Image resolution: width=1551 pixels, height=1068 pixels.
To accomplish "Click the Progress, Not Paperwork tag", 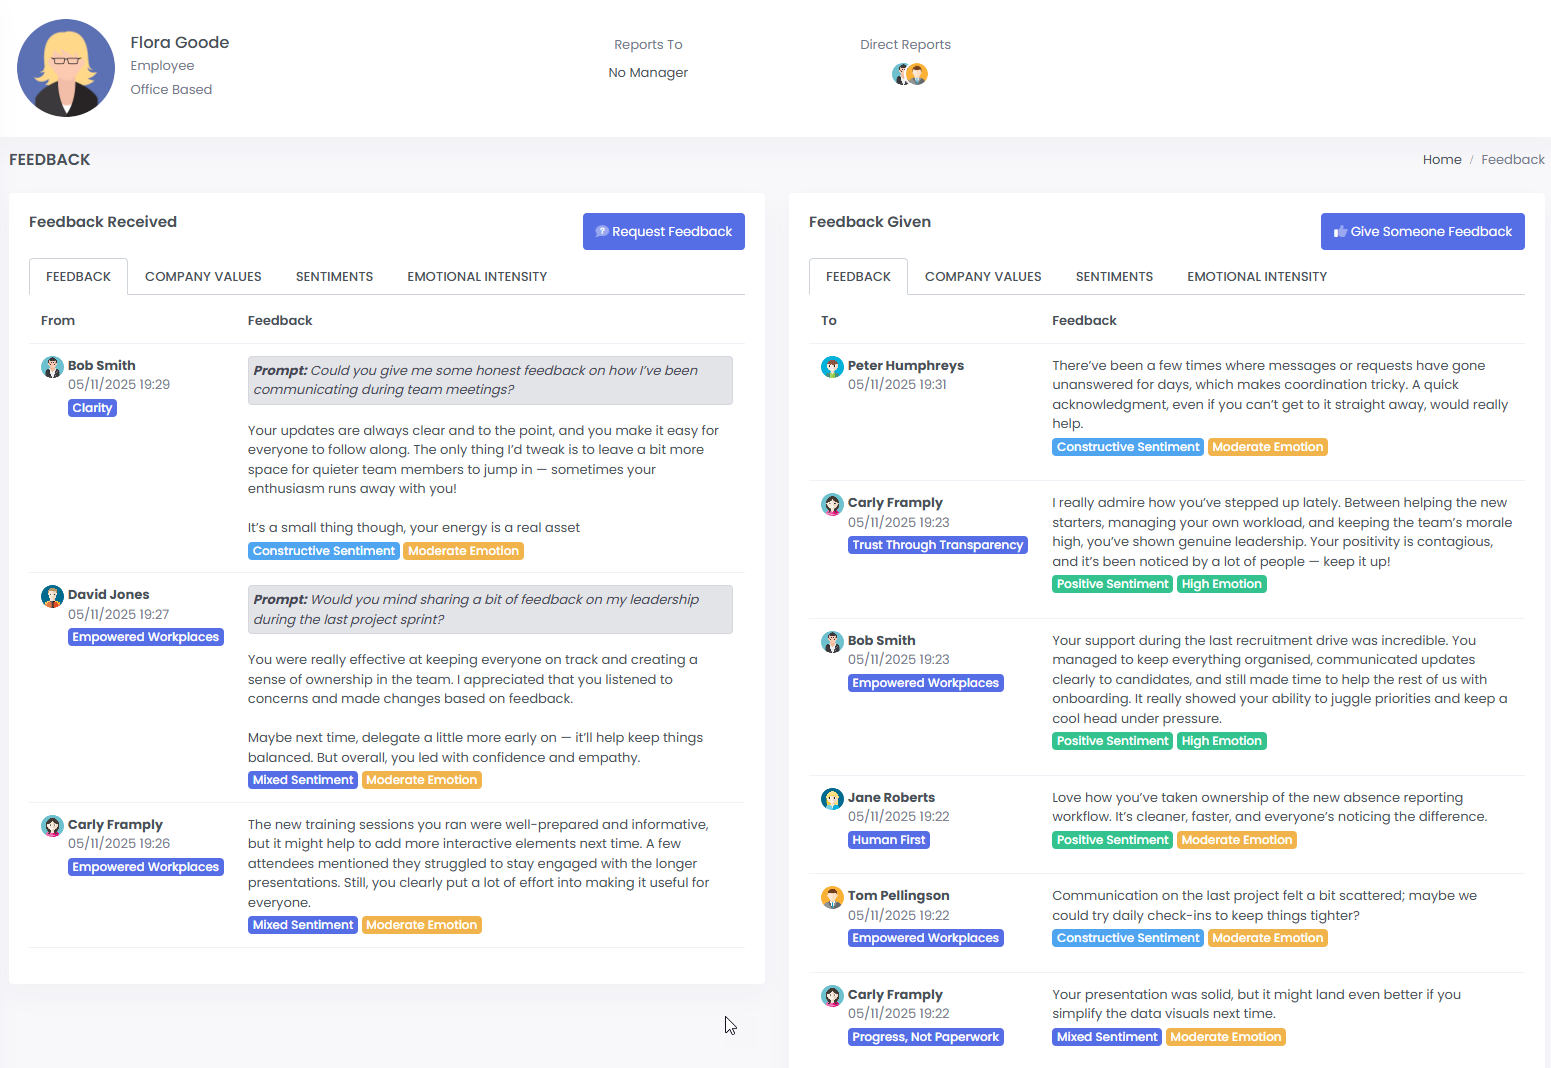I will coord(925,1037).
